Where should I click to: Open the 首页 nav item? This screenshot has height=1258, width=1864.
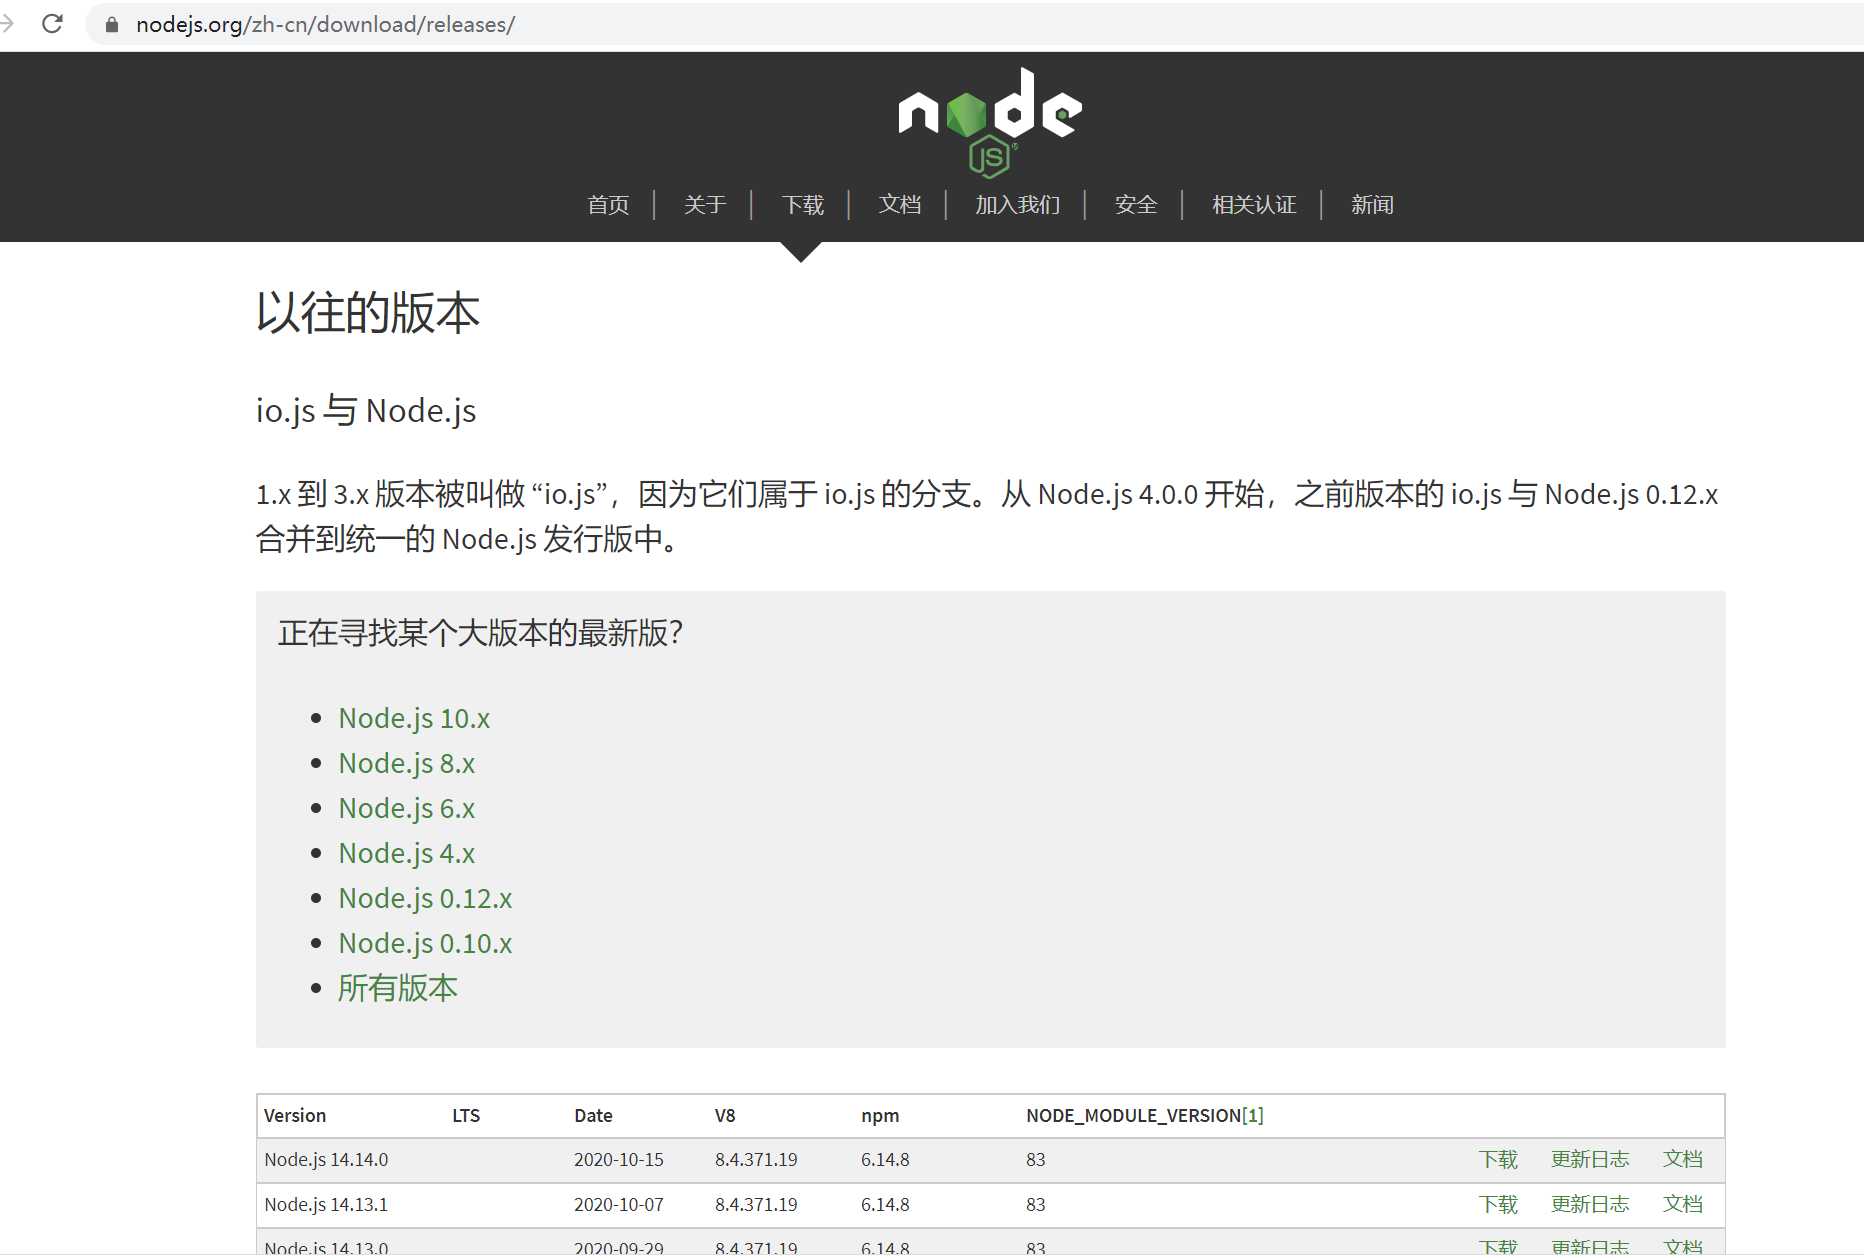pyautogui.click(x=608, y=205)
